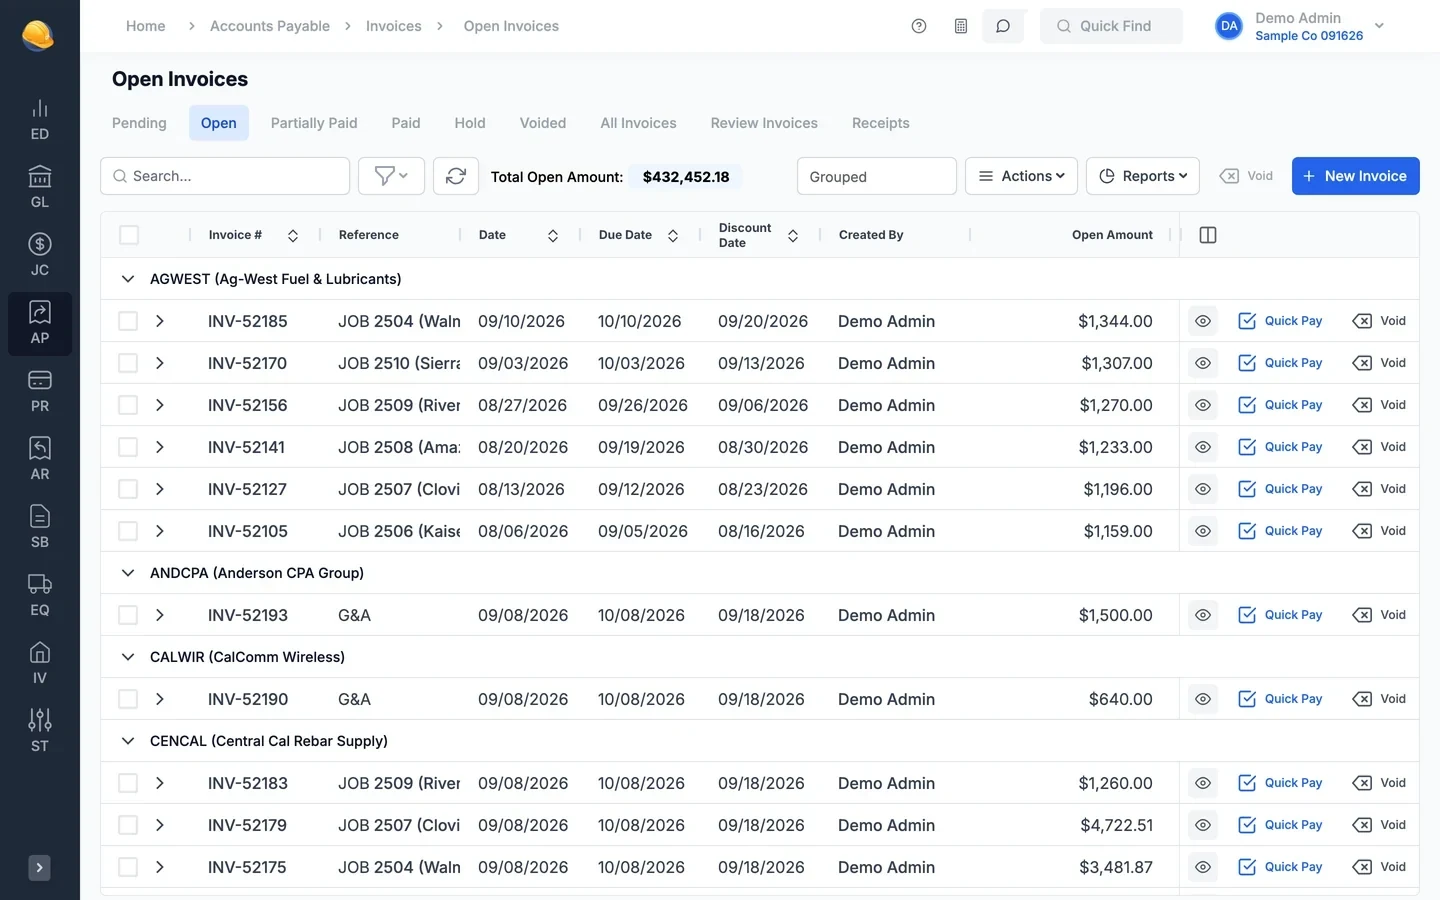Open the calculator icon in header
This screenshot has width=1440, height=900.
(961, 26)
